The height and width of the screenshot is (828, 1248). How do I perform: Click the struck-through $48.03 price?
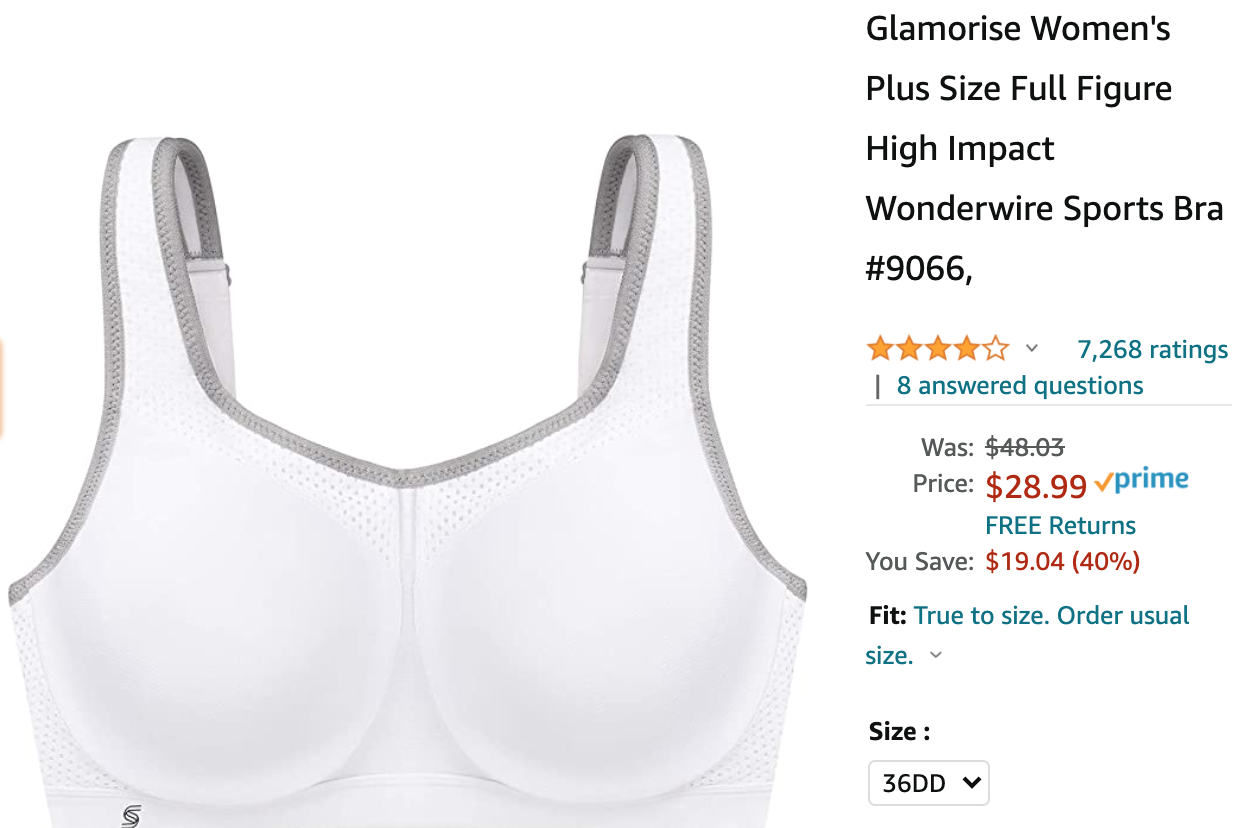tap(1025, 446)
